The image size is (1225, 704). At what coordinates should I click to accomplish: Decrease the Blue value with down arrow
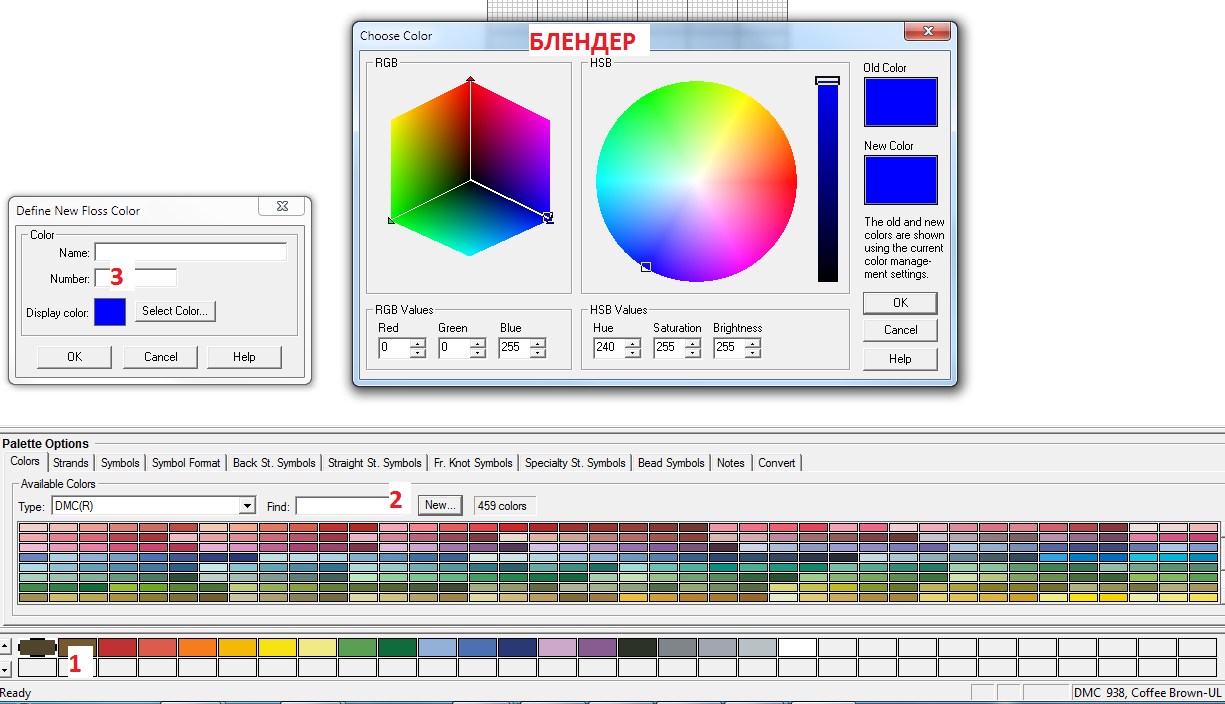(538, 353)
